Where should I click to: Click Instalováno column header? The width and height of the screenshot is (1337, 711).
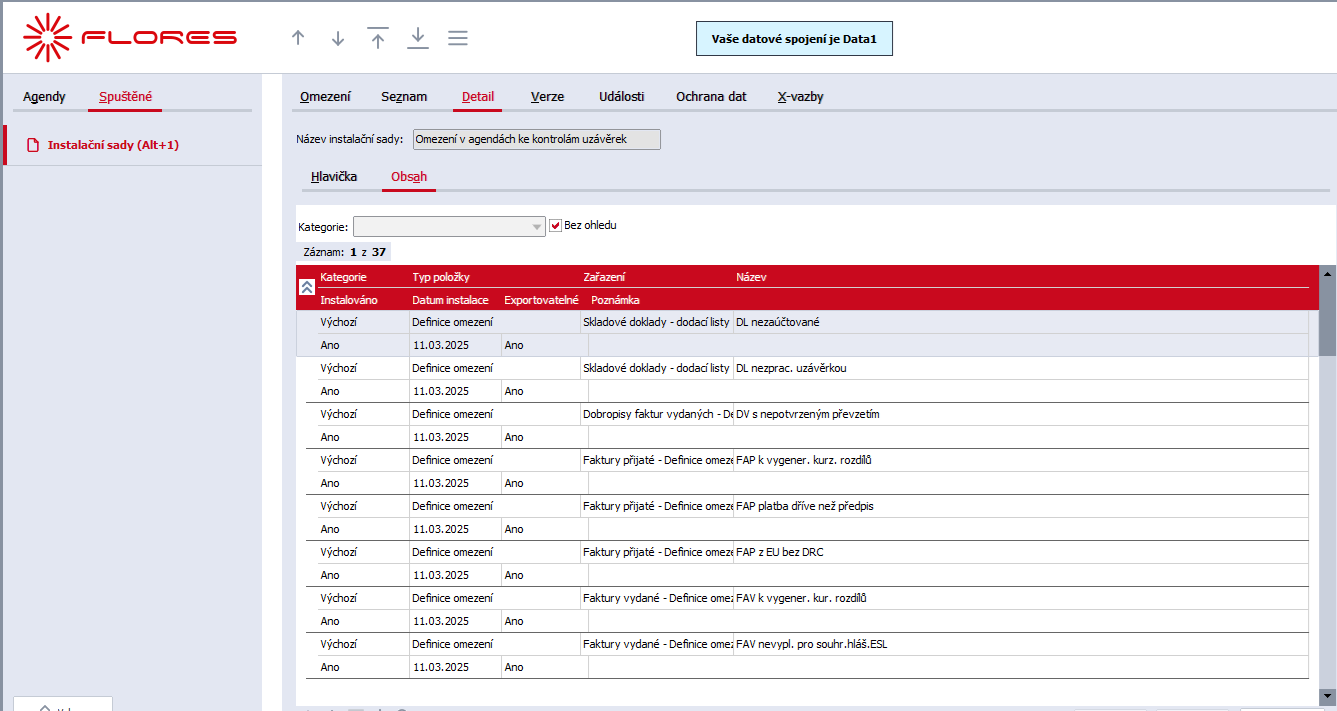click(349, 300)
